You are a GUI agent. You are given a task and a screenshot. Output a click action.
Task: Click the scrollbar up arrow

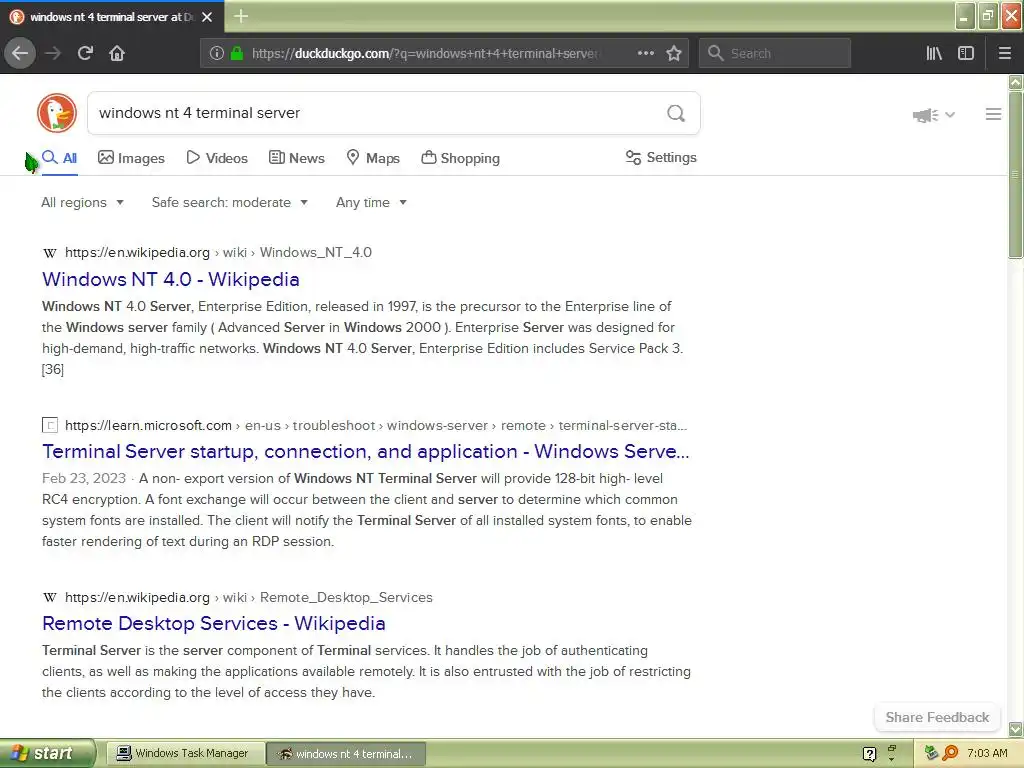[1016, 82]
